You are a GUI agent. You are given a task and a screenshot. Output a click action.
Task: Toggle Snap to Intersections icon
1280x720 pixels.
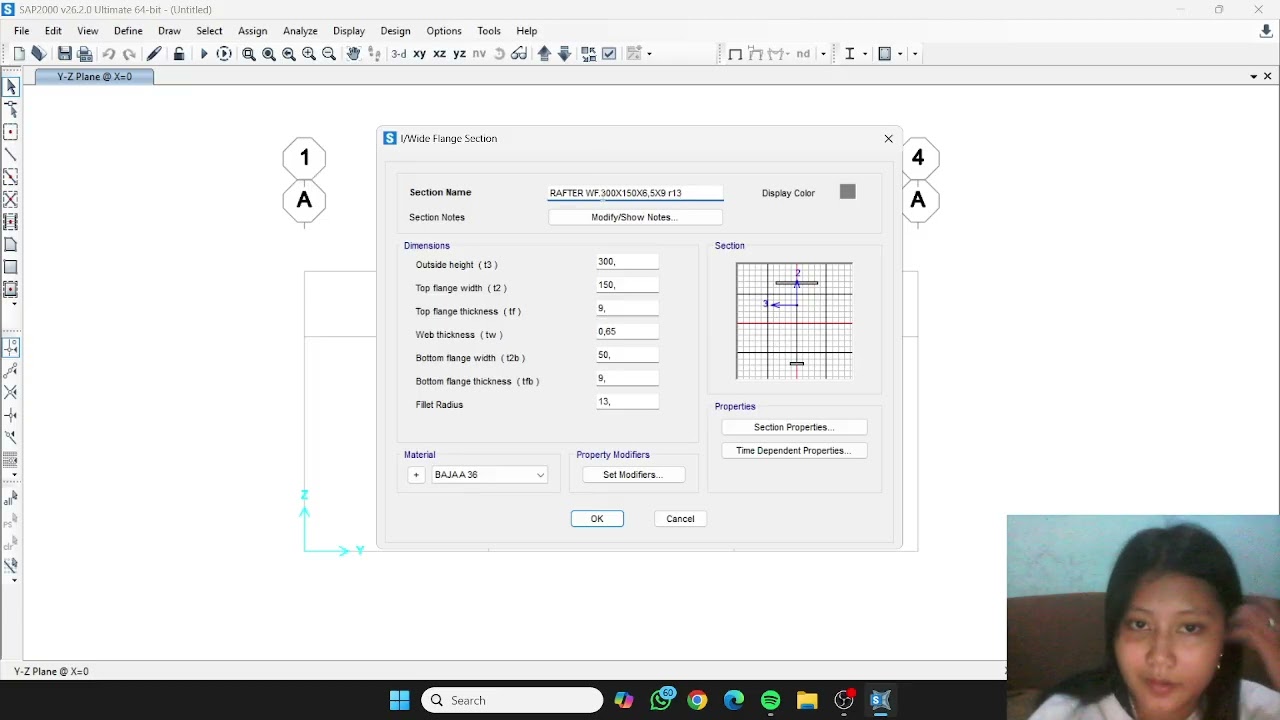pyautogui.click(x=11, y=392)
